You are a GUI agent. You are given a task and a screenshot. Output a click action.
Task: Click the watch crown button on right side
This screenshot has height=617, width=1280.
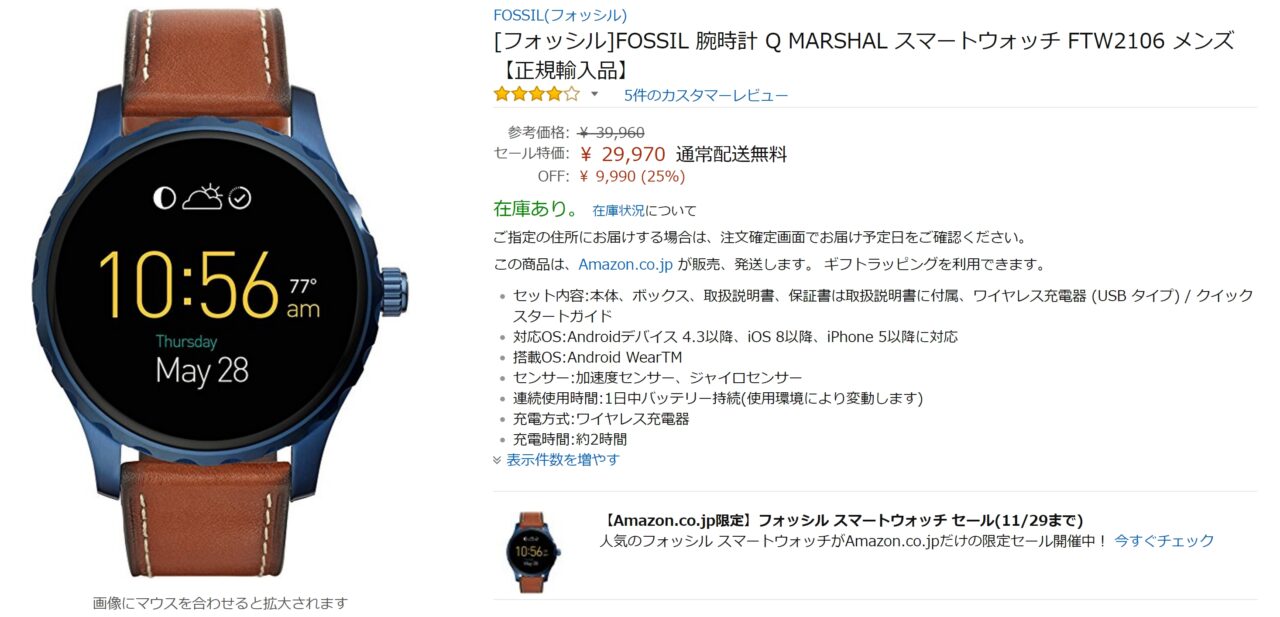[392, 289]
